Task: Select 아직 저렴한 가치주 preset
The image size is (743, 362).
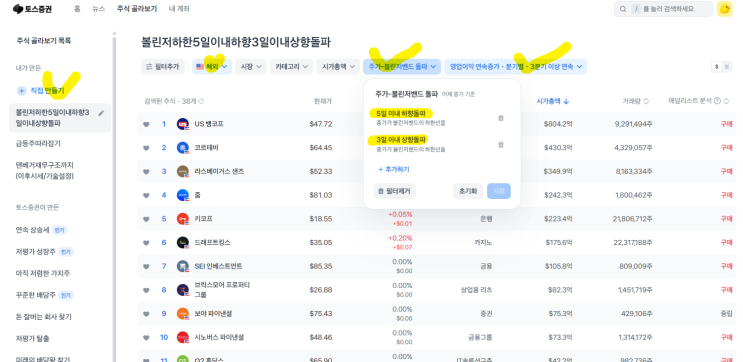Action: click(44, 274)
